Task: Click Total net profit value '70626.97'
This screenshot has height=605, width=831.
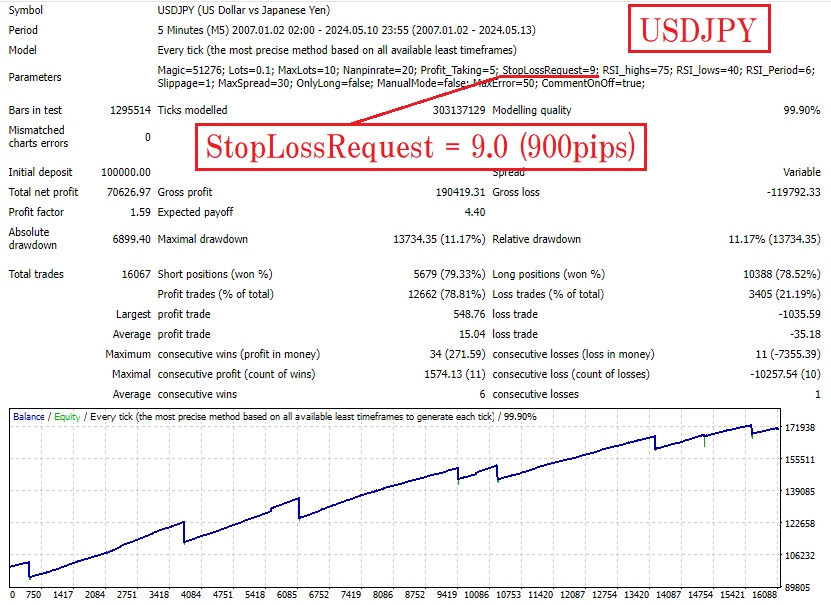Action: coord(129,192)
